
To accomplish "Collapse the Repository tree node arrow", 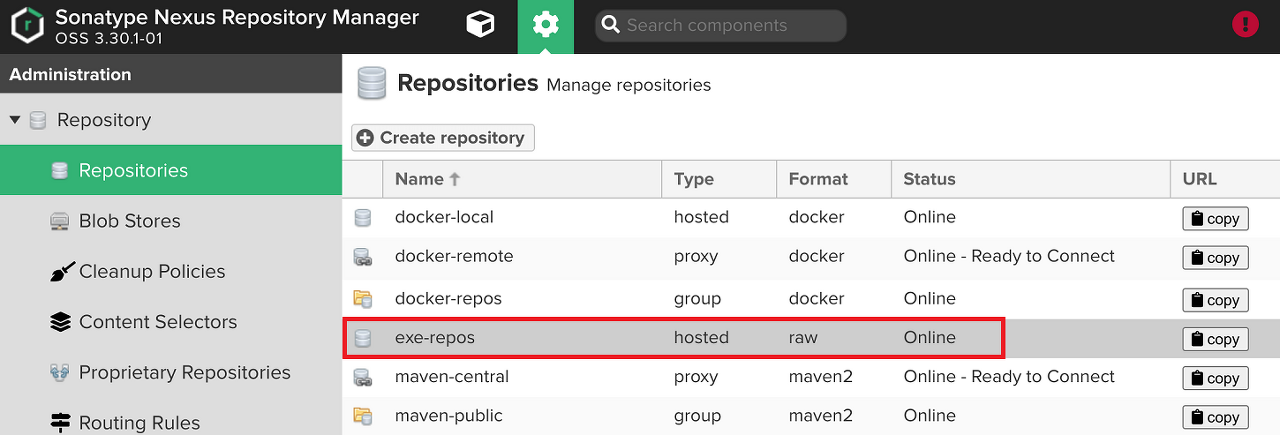I will (x=15, y=120).
